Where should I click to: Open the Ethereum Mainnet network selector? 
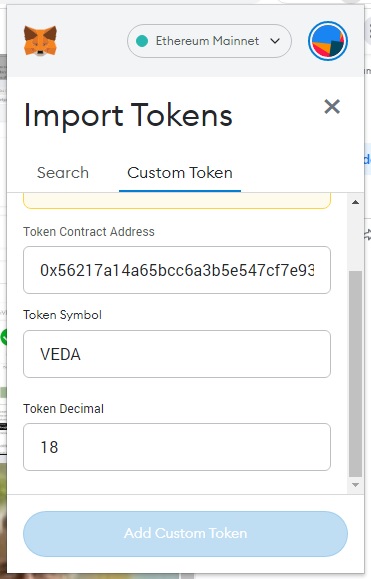tap(209, 41)
